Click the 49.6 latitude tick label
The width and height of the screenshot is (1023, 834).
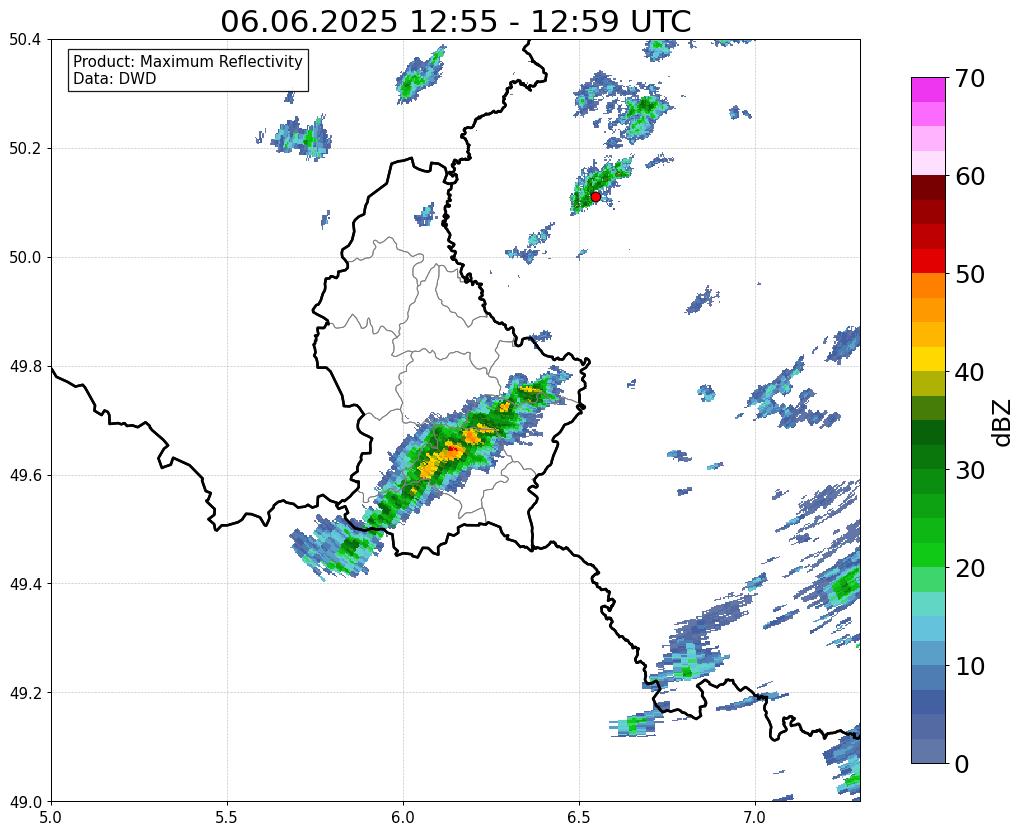click(25, 475)
